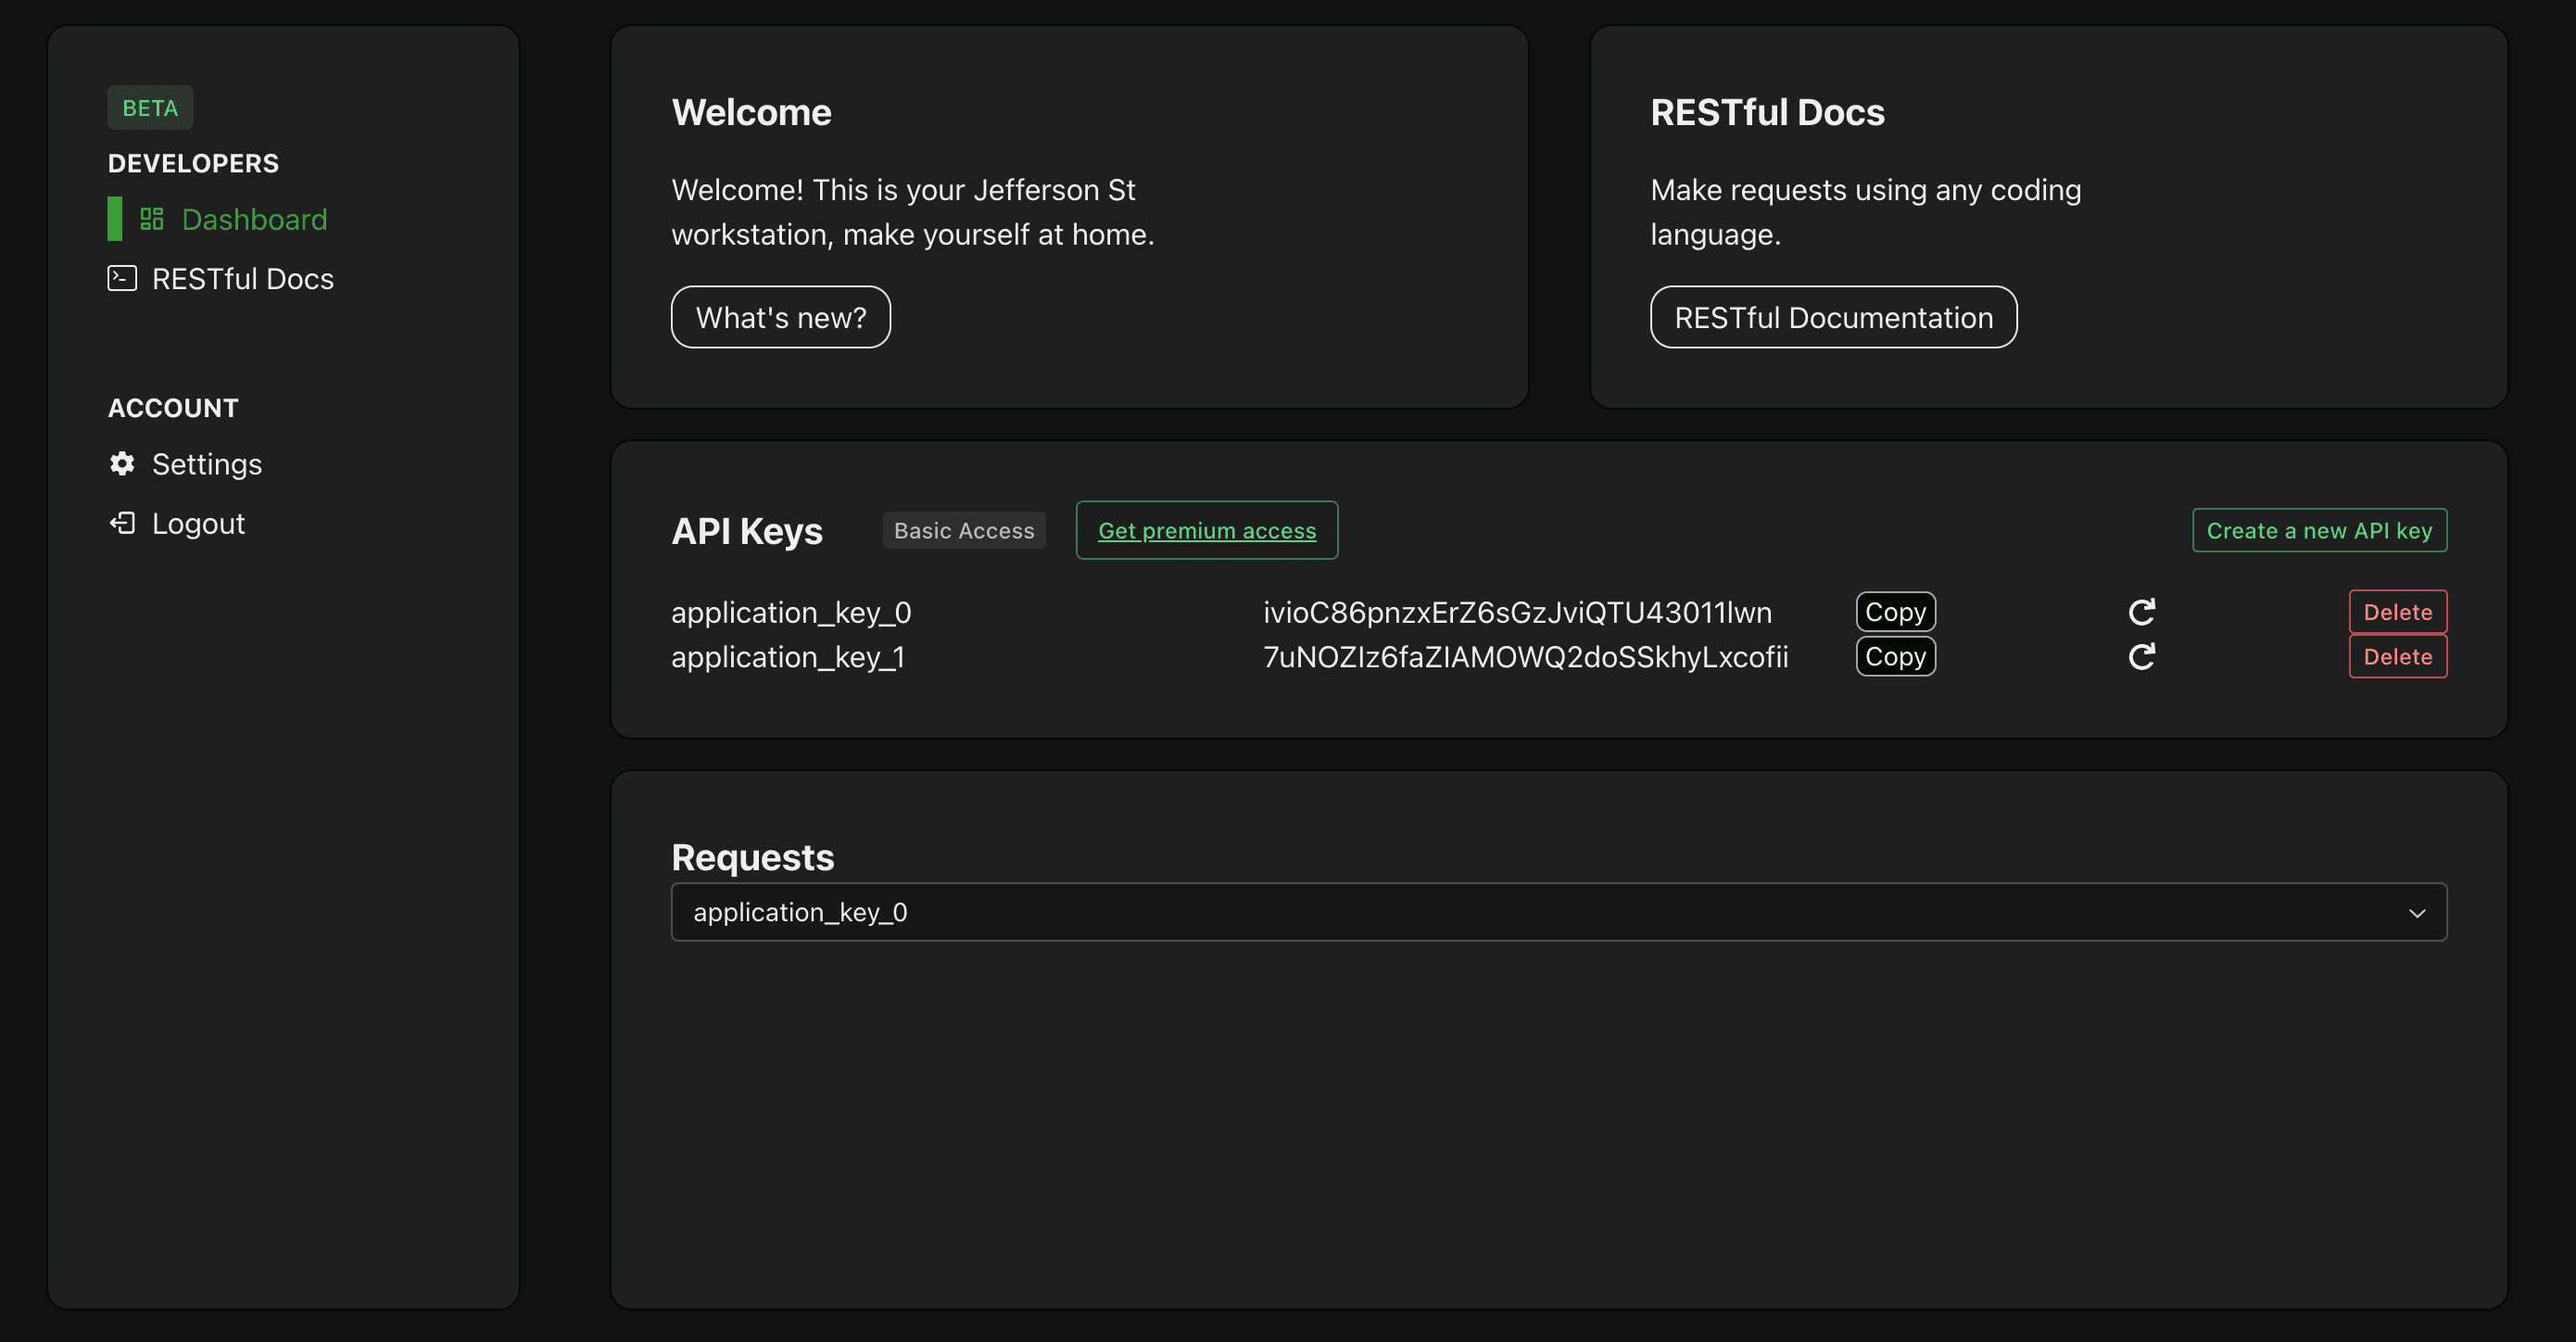Click the BETA badge in the sidebar
This screenshot has width=2576, height=1342.
(x=149, y=107)
